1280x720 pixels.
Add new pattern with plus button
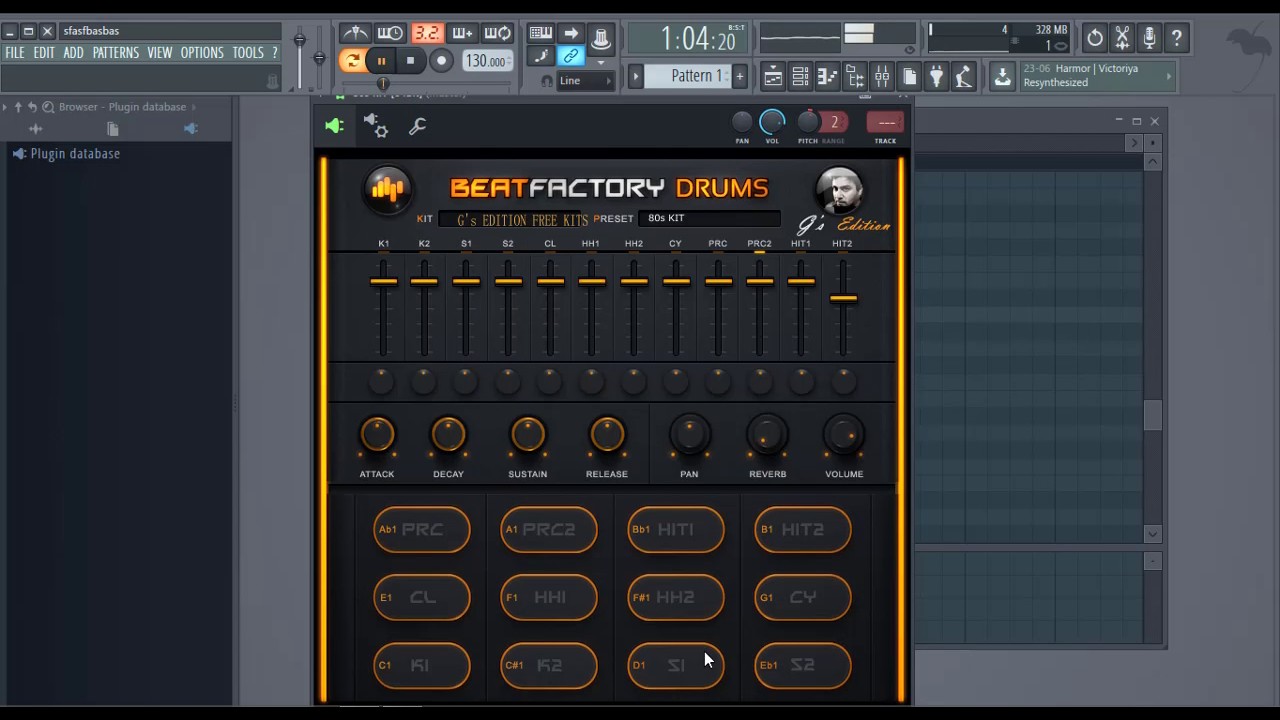coord(740,76)
